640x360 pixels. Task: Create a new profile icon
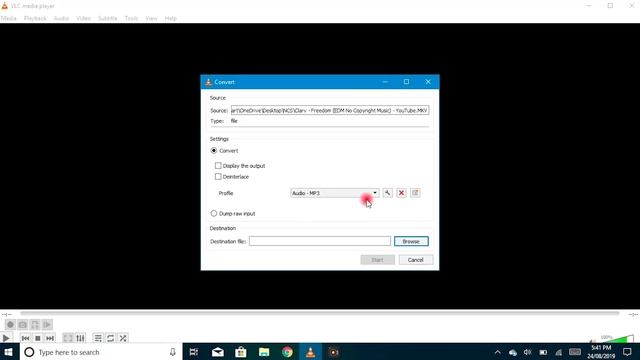[415, 193]
